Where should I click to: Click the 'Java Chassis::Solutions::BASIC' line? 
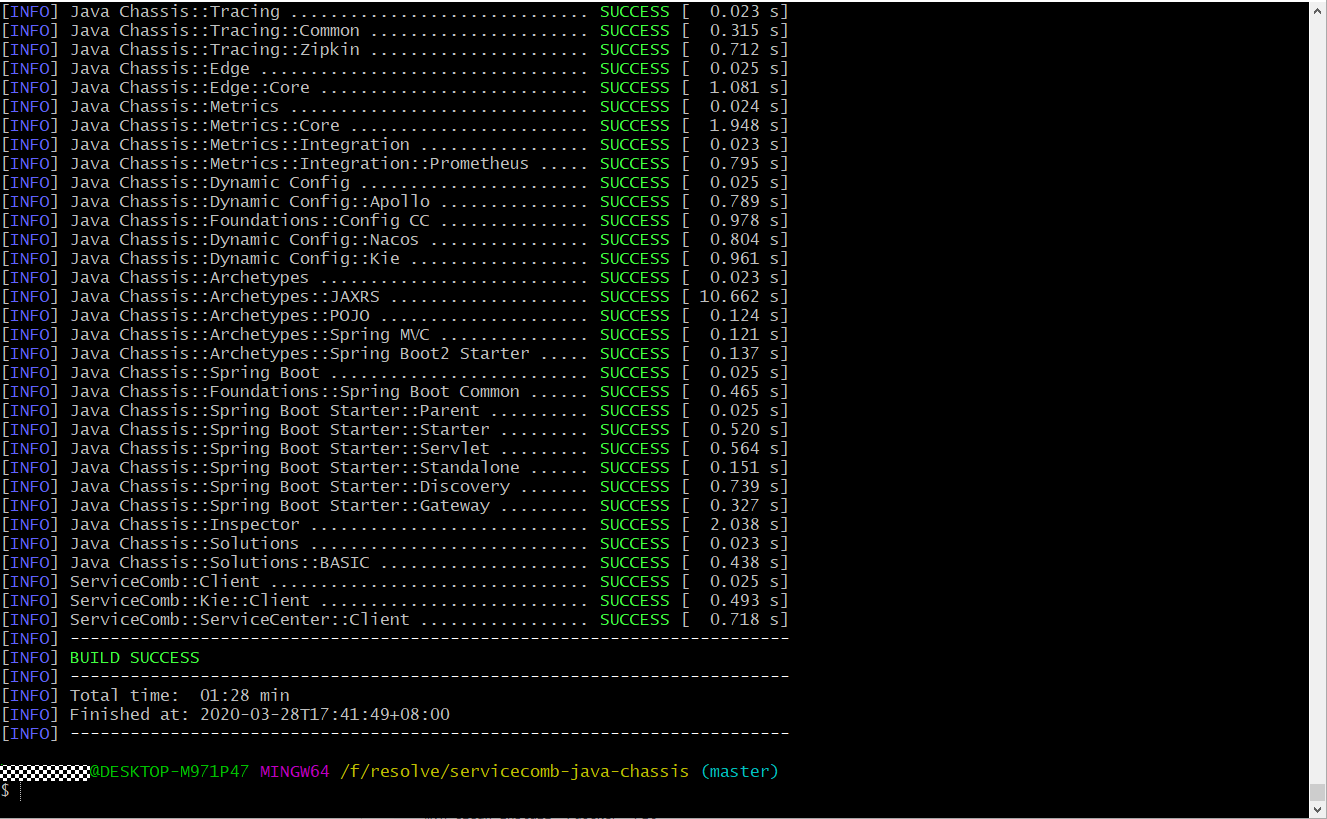[395, 563]
